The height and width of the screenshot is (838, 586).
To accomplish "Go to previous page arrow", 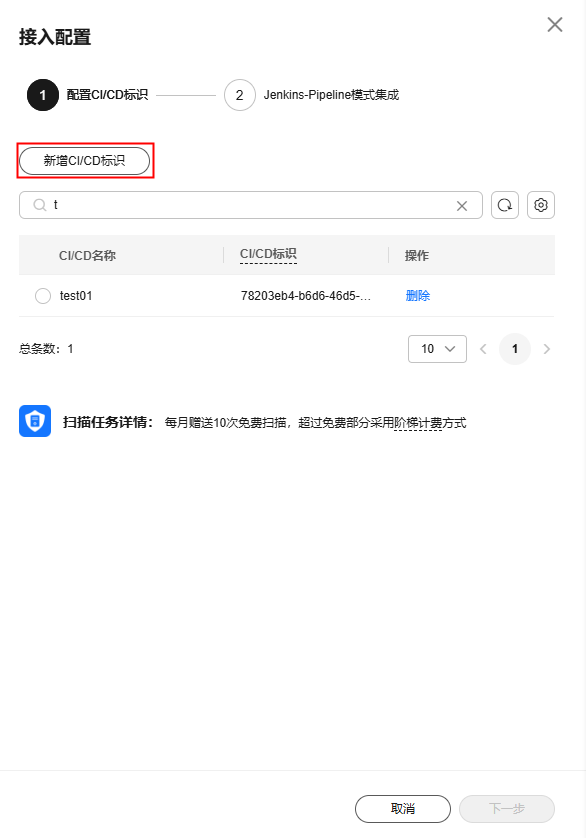I will tap(483, 349).
